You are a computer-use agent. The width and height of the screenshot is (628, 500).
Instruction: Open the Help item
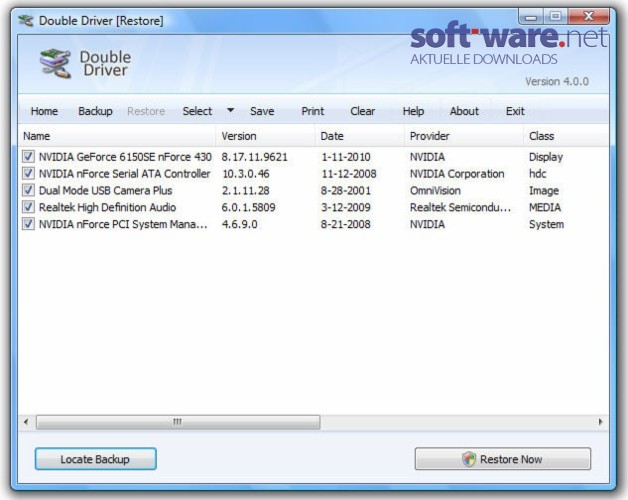point(413,111)
